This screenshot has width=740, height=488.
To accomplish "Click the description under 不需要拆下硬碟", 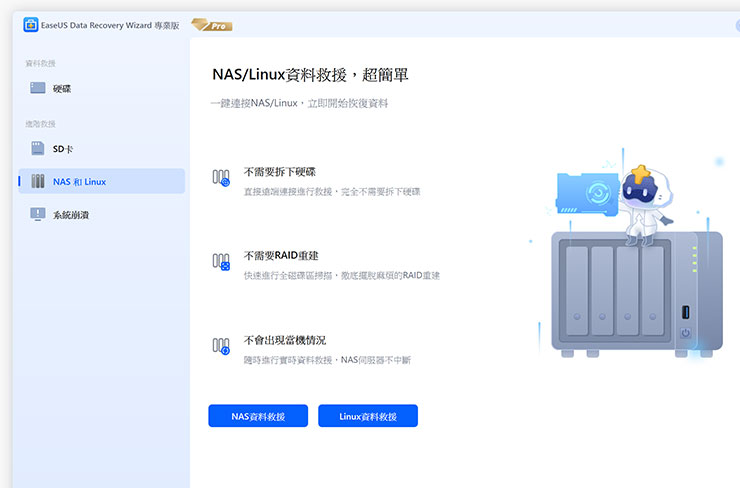I will tap(332, 192).
